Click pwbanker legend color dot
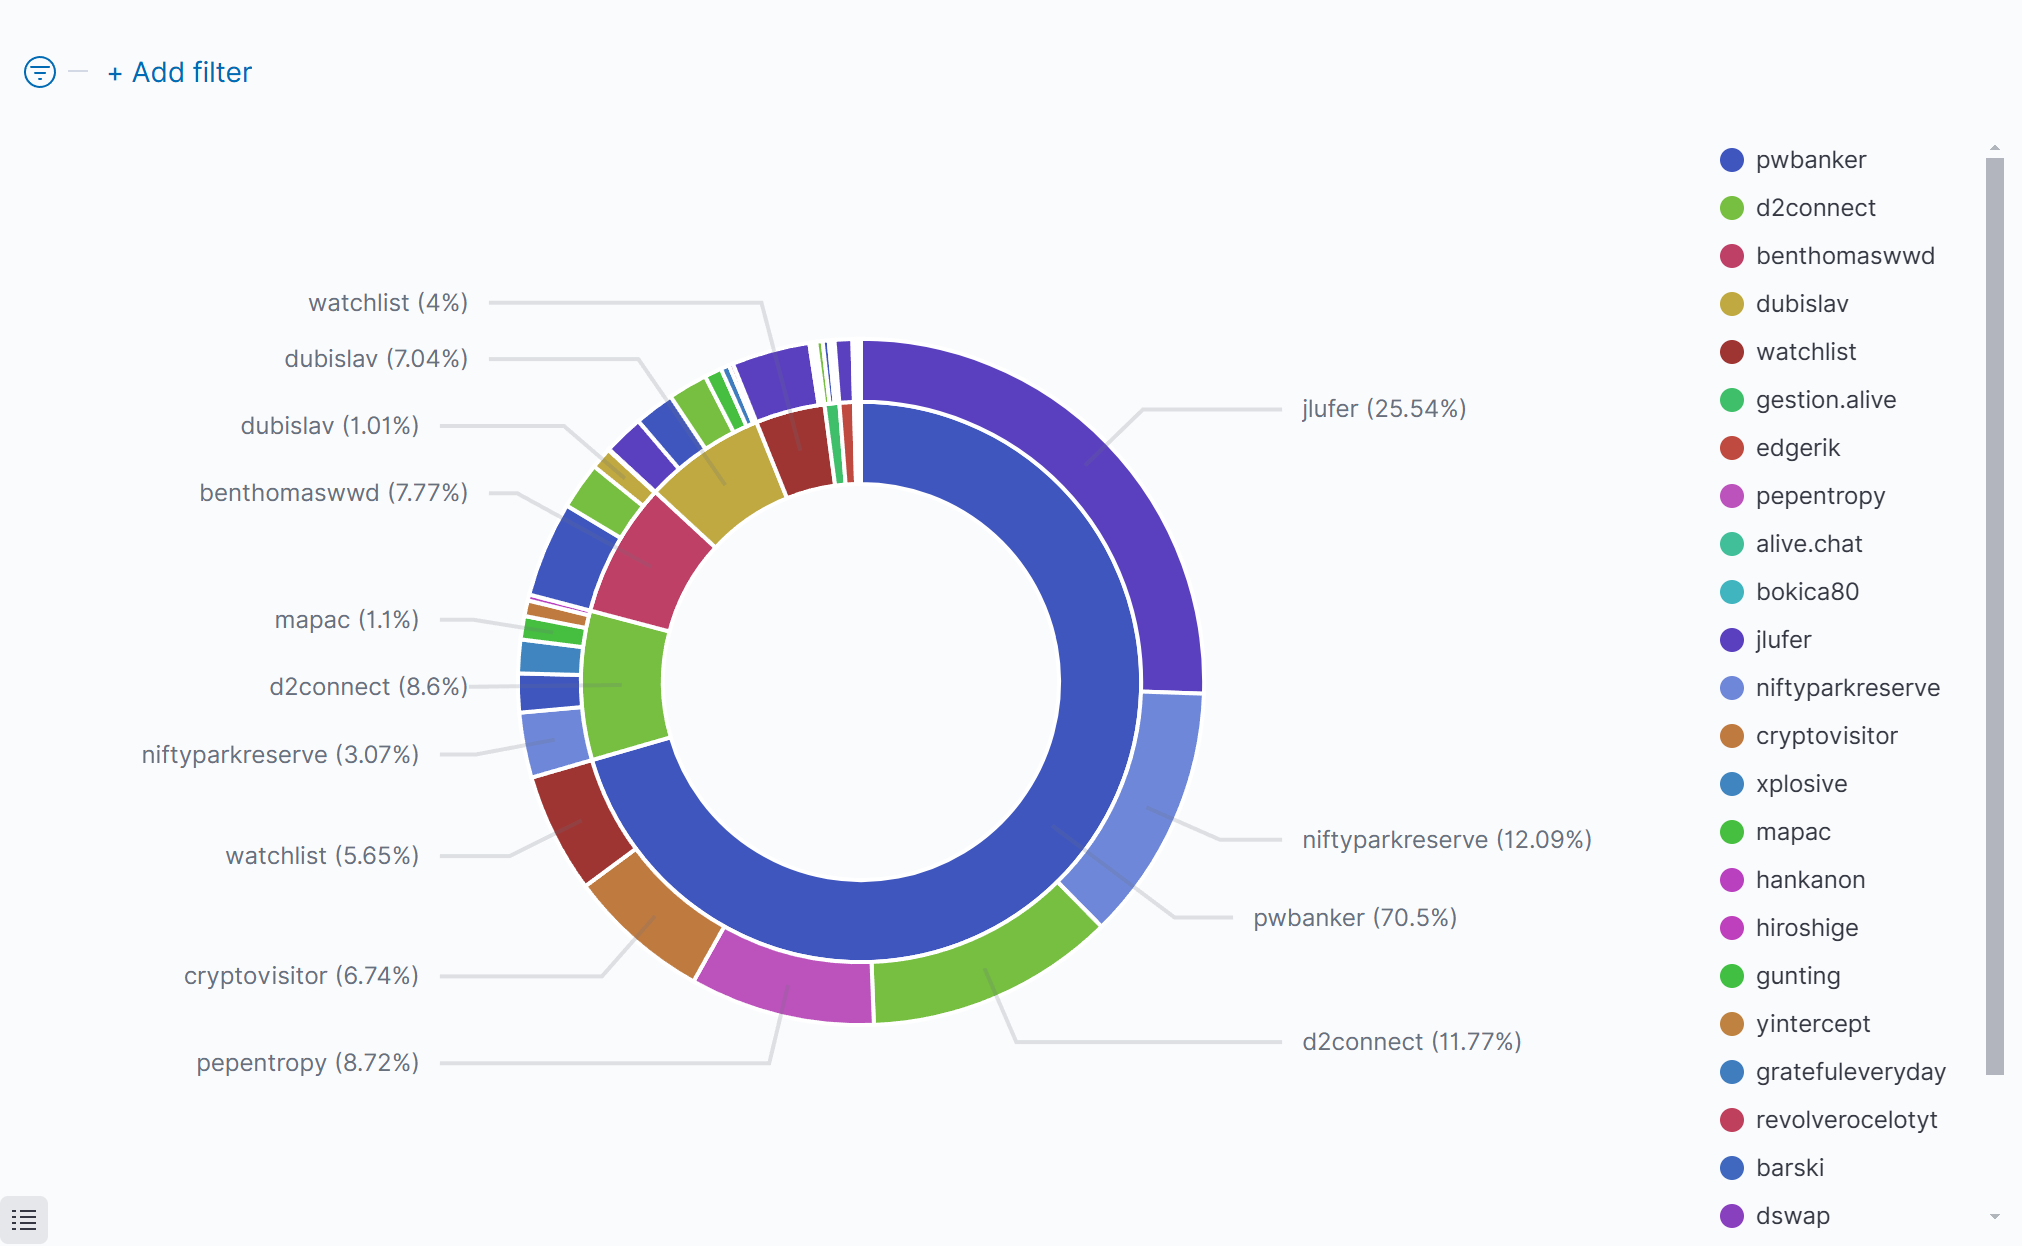2022x1246 pixels. [1731, 160]
